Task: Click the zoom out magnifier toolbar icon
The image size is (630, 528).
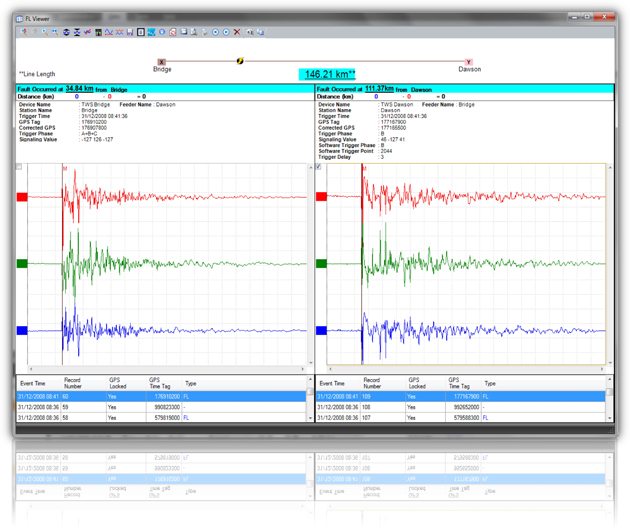Action: (x=54, y=32)
